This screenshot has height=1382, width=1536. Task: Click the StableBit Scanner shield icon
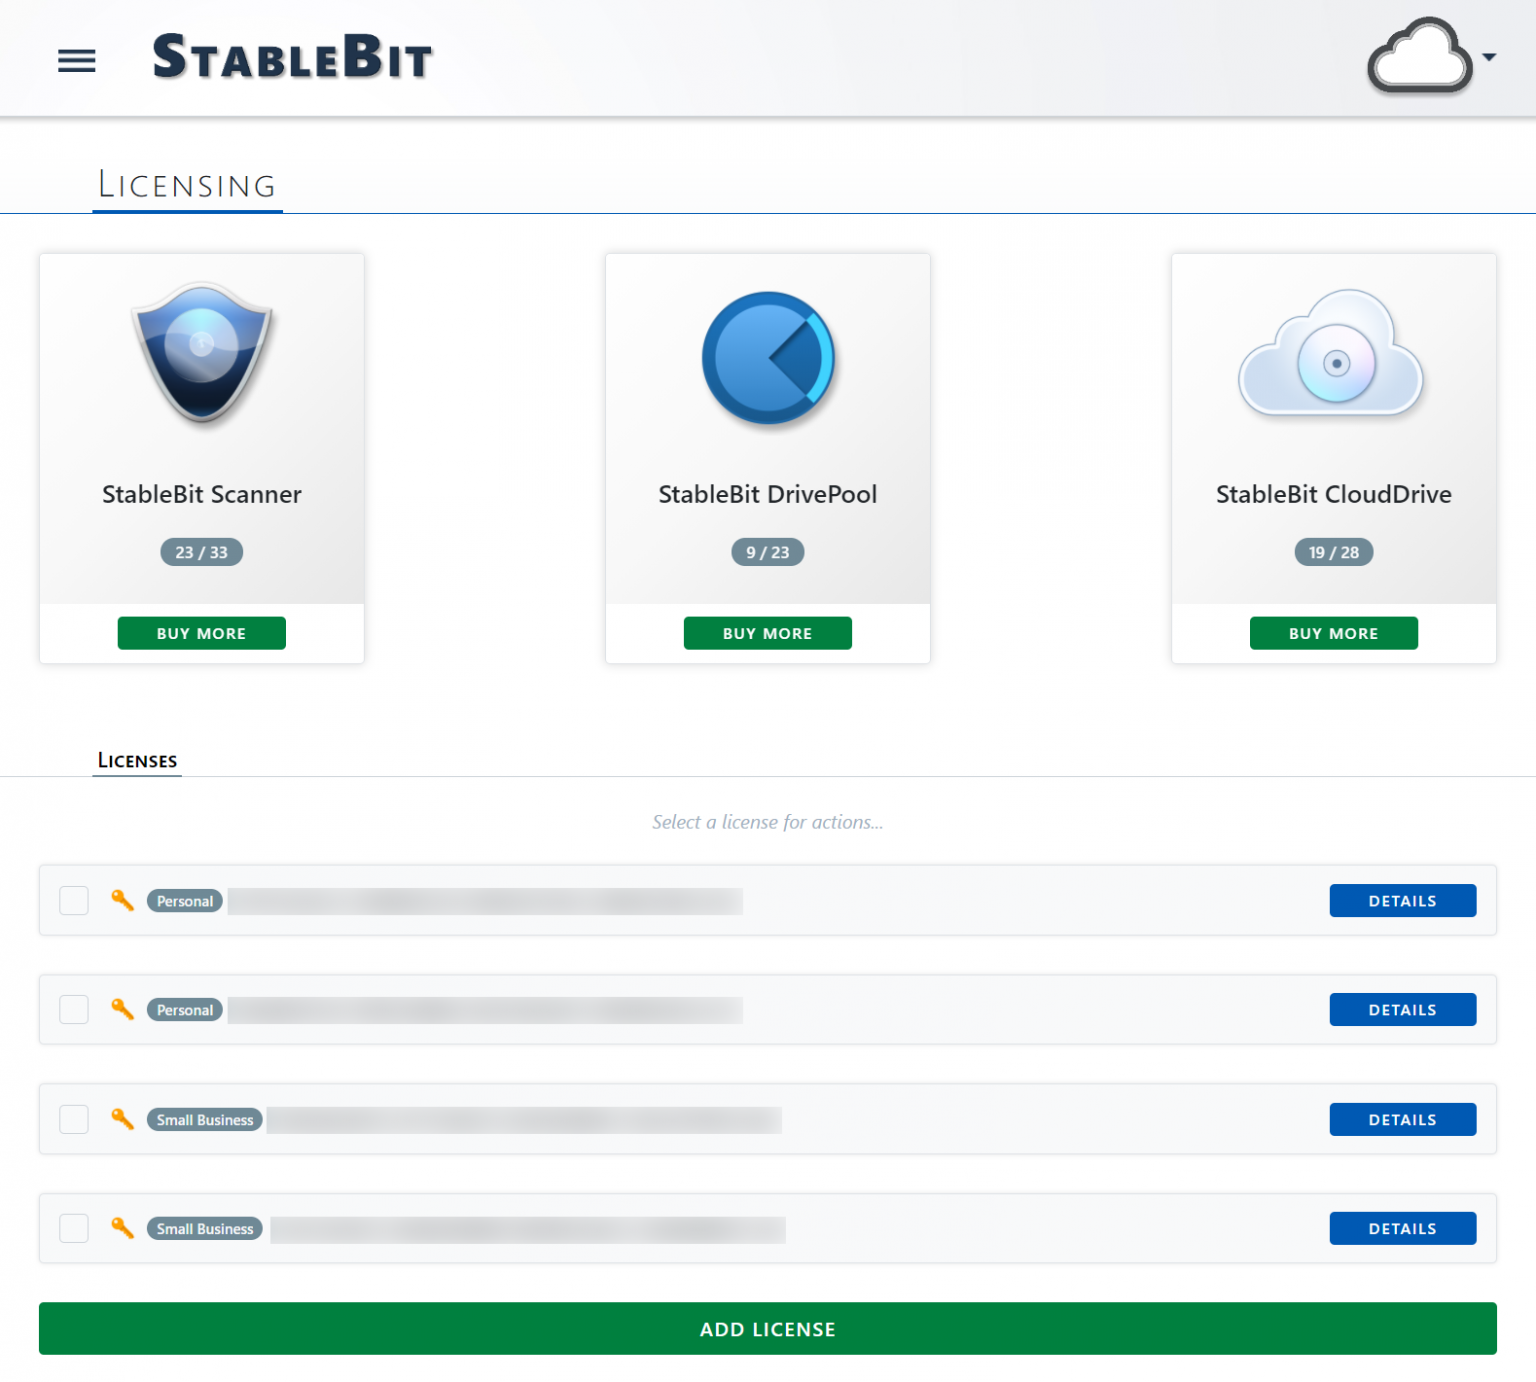201,356
